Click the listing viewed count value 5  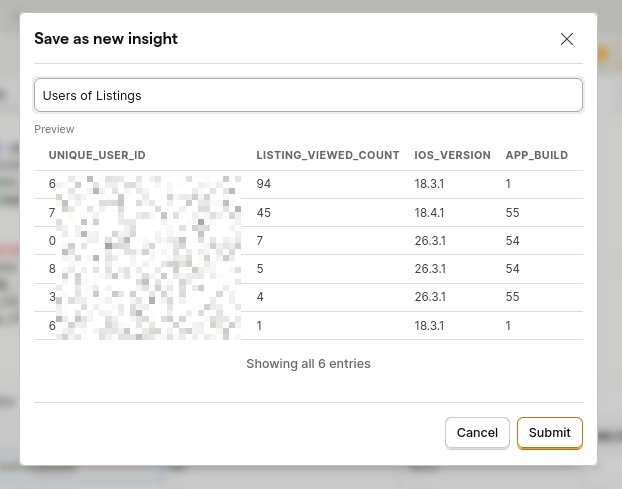[x=260, y=269]
